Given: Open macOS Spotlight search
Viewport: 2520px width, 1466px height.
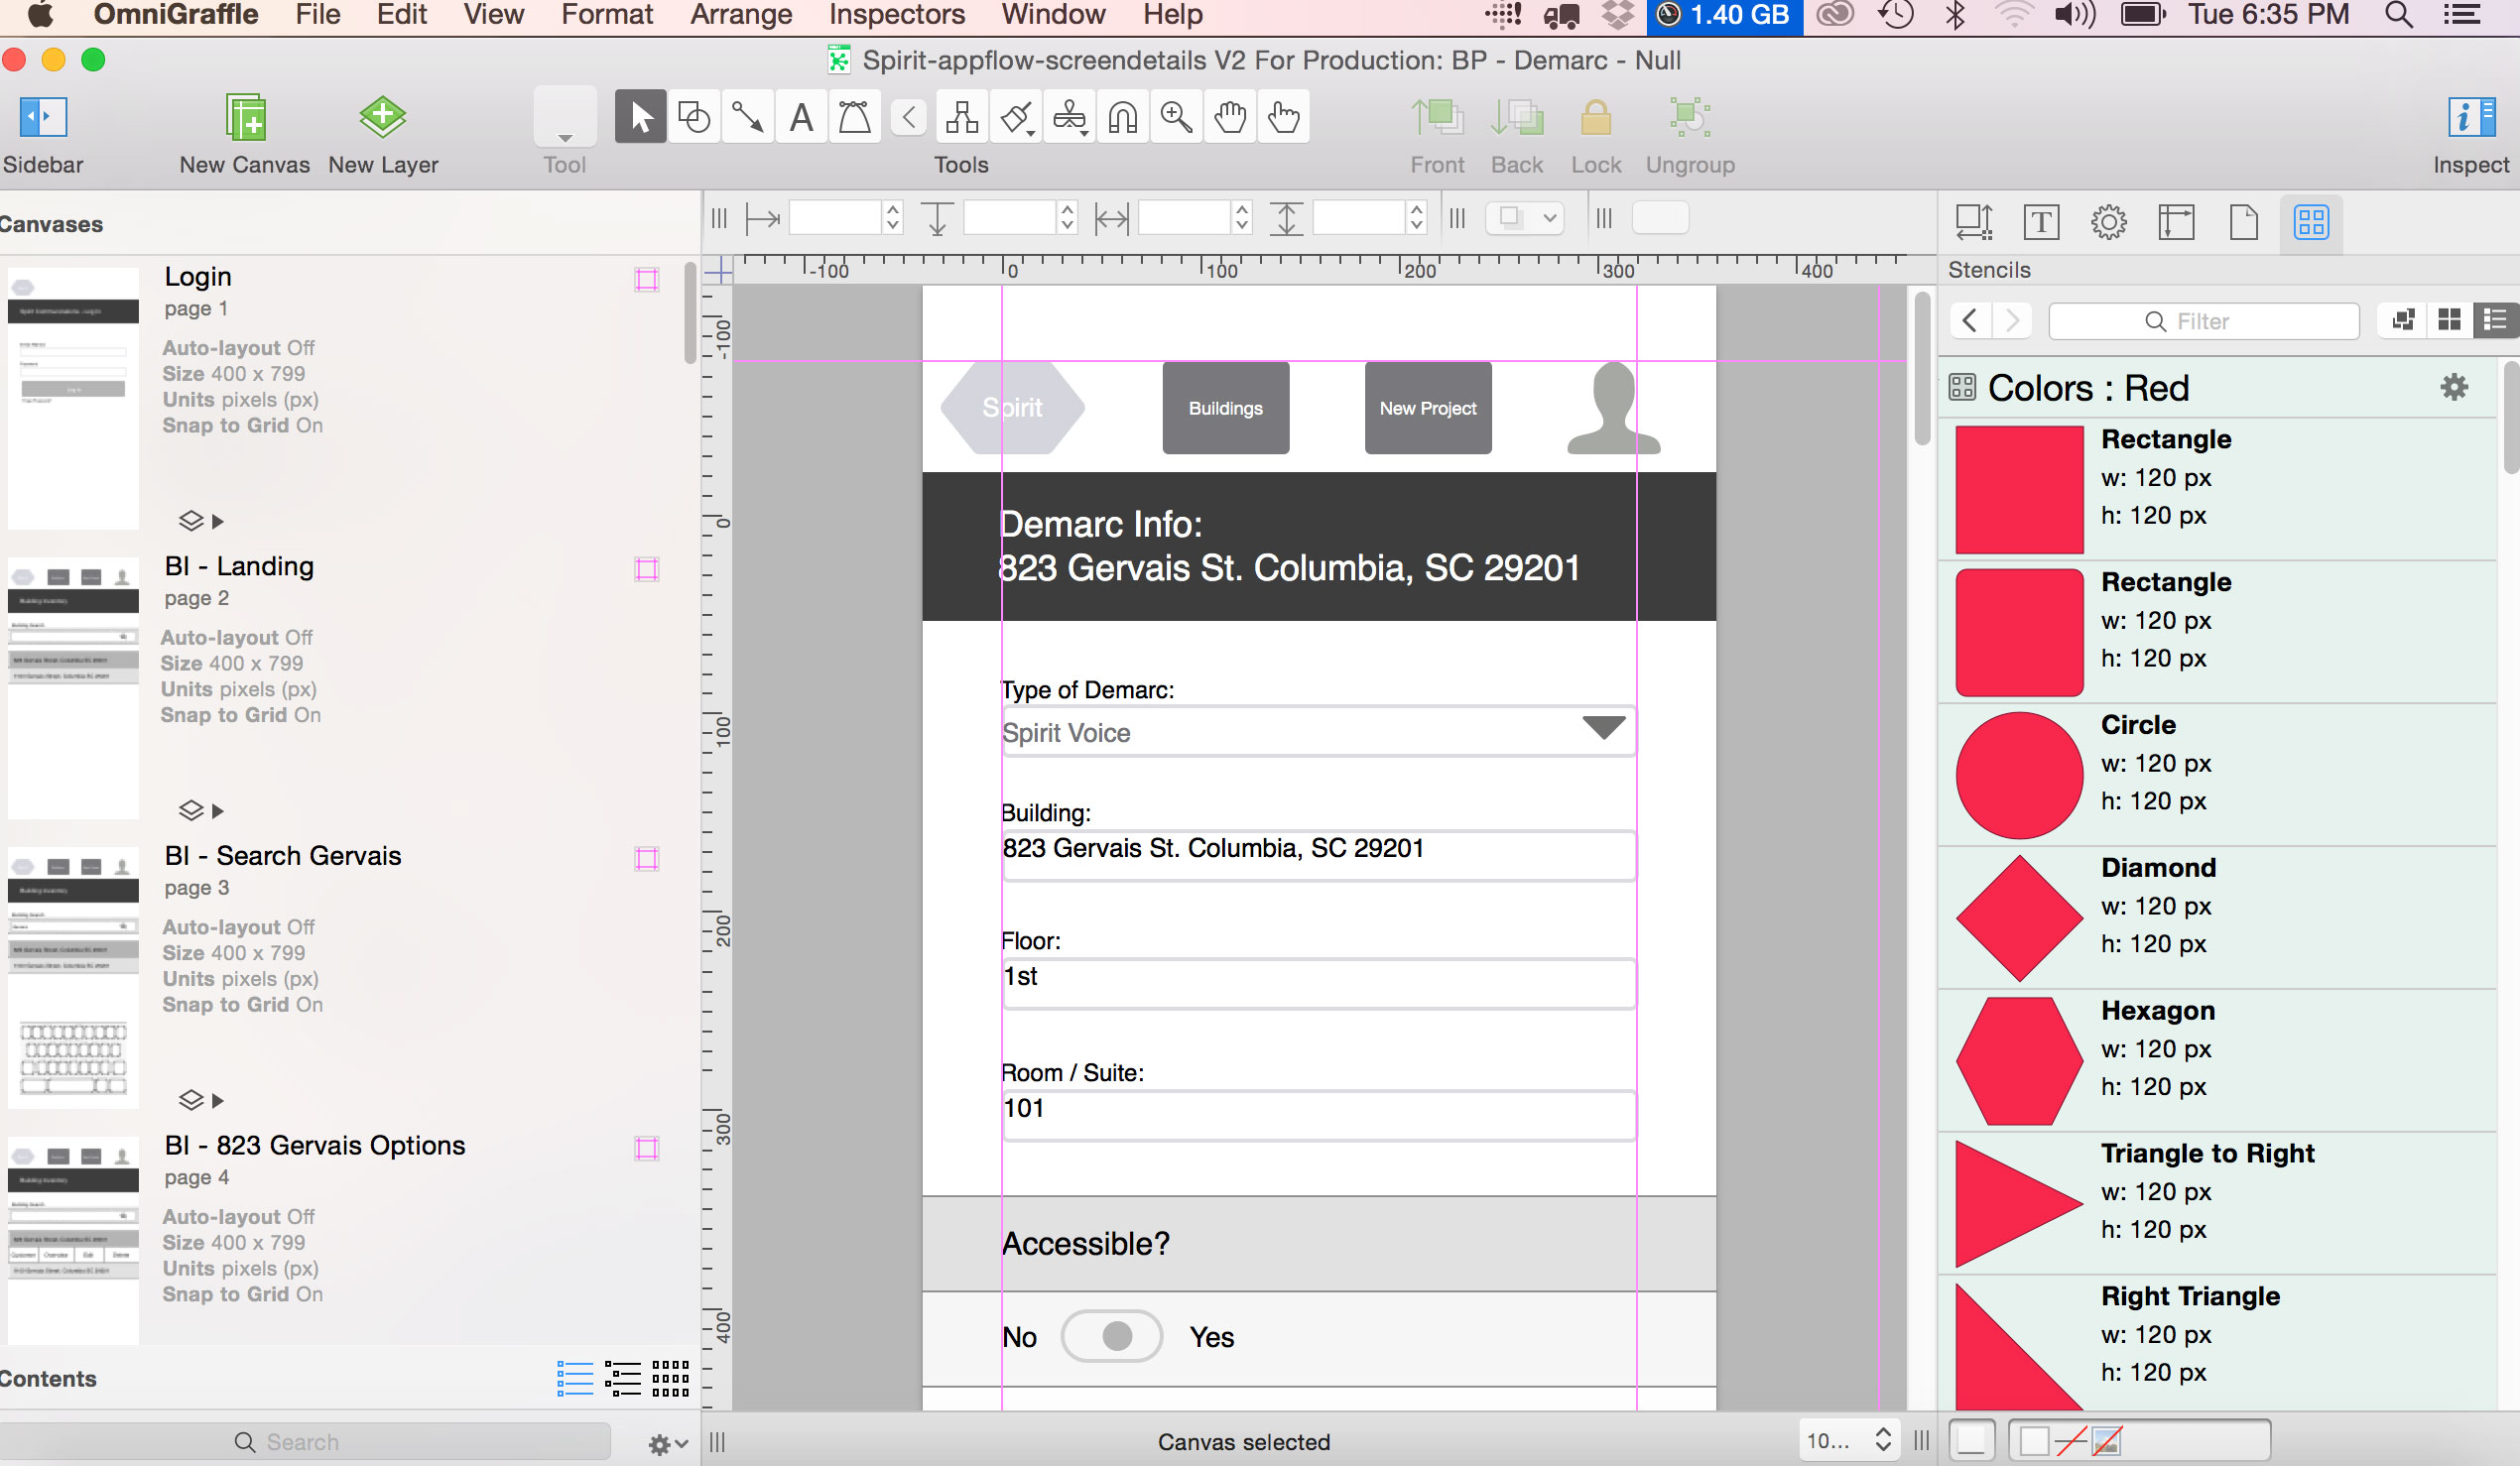Looking at the screenshot, I should [x=2398, y=15].
